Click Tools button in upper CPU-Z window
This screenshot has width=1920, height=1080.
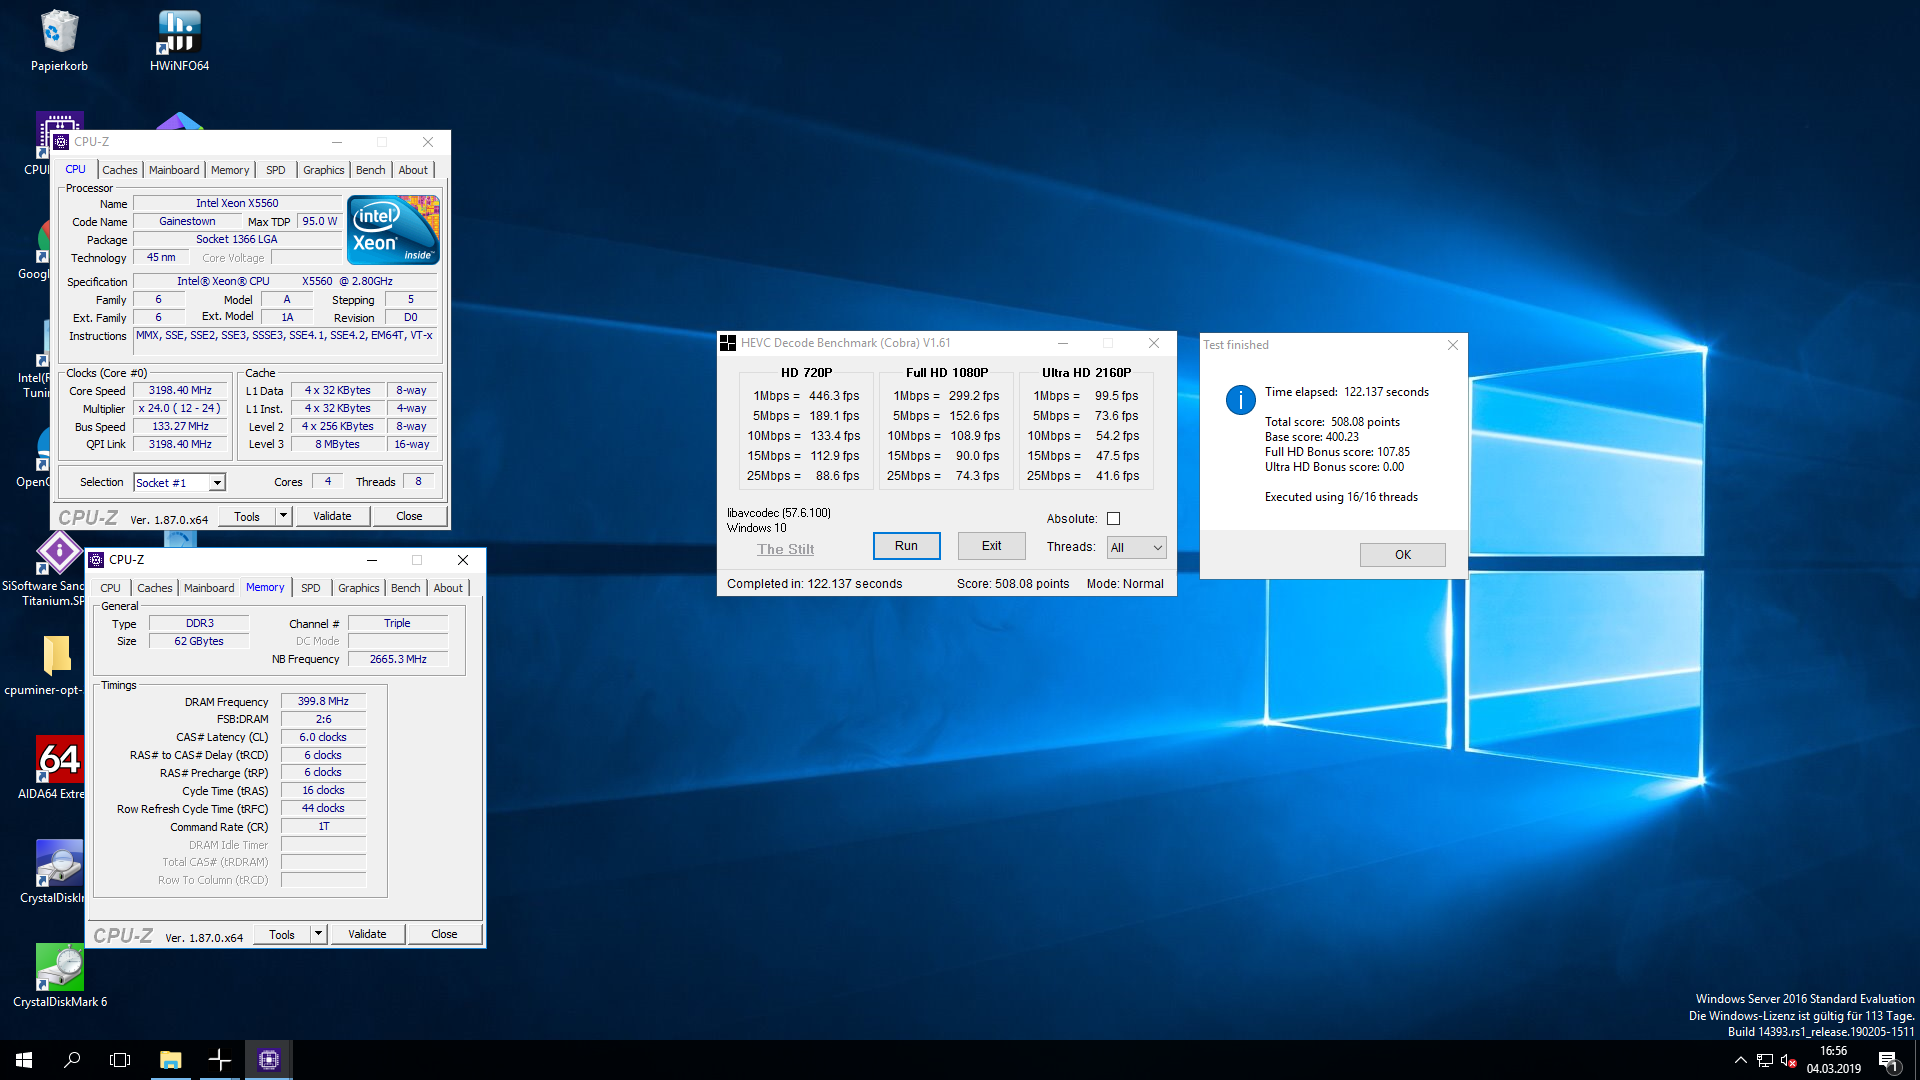(x=247, y=516)
